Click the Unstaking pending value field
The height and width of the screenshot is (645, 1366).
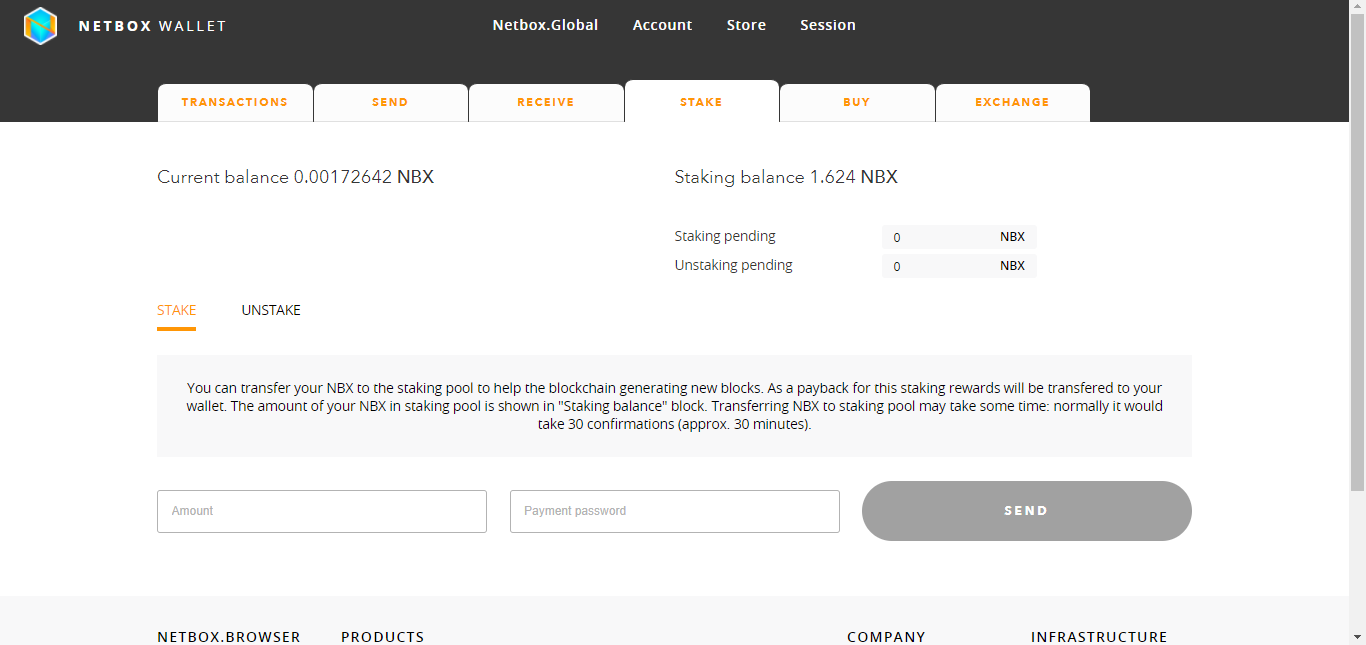click(959, 266)
